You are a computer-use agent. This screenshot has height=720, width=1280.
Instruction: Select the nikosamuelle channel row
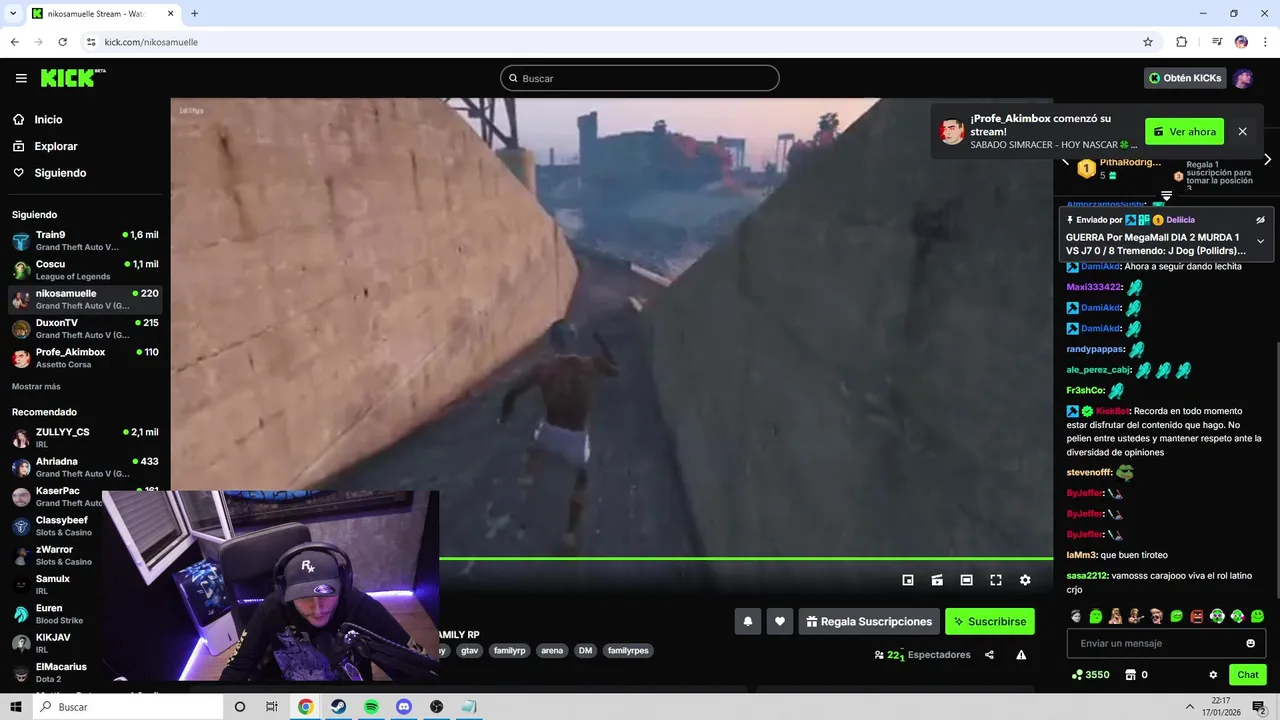[85, 299]
